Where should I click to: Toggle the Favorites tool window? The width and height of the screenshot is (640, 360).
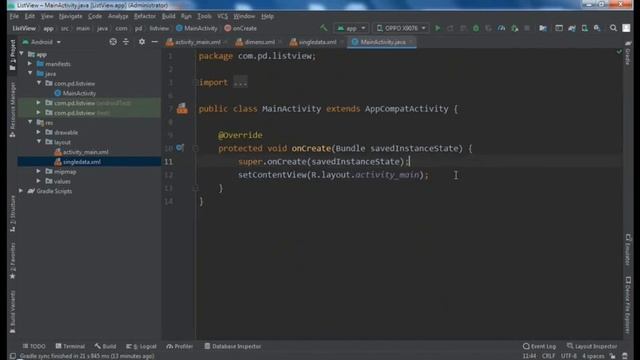(x=13, y=260)
